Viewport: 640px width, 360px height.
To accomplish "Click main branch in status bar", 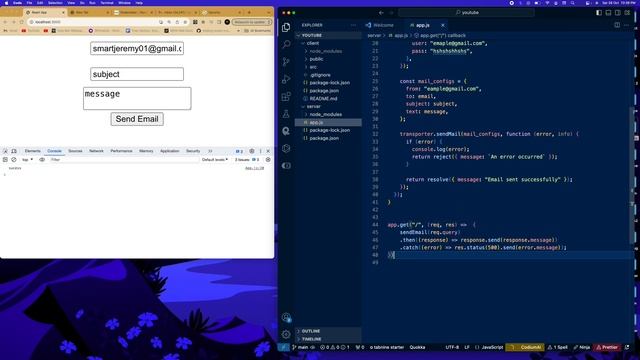I will (300, 347).
